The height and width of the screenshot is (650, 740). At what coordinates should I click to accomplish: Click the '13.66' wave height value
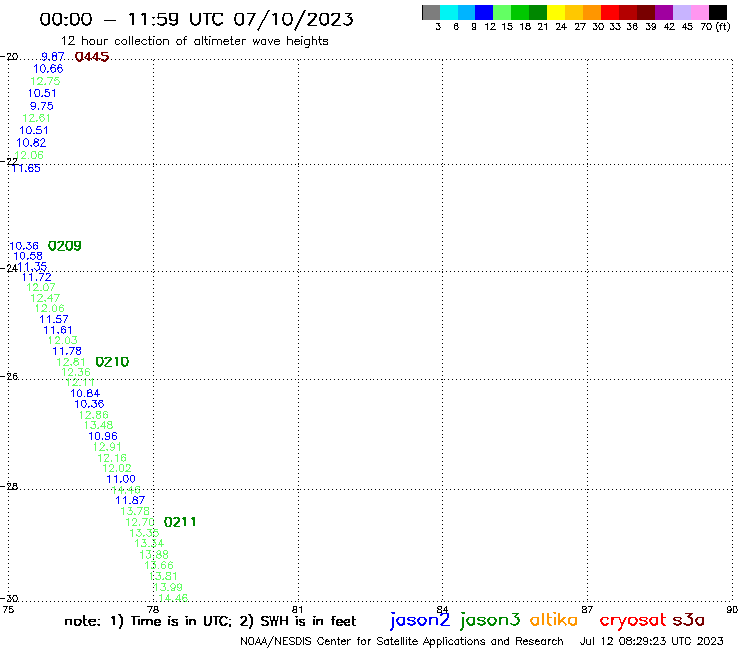pos(159,565)
